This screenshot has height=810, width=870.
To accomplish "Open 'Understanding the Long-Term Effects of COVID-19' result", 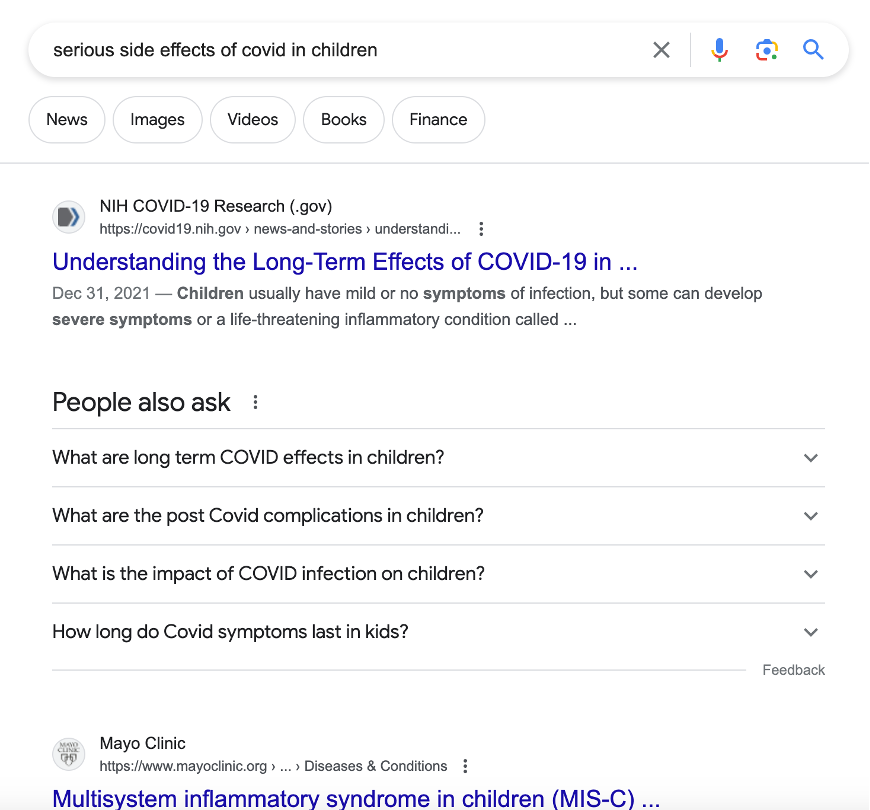I will pyautogui.click(x=344, y=261).
